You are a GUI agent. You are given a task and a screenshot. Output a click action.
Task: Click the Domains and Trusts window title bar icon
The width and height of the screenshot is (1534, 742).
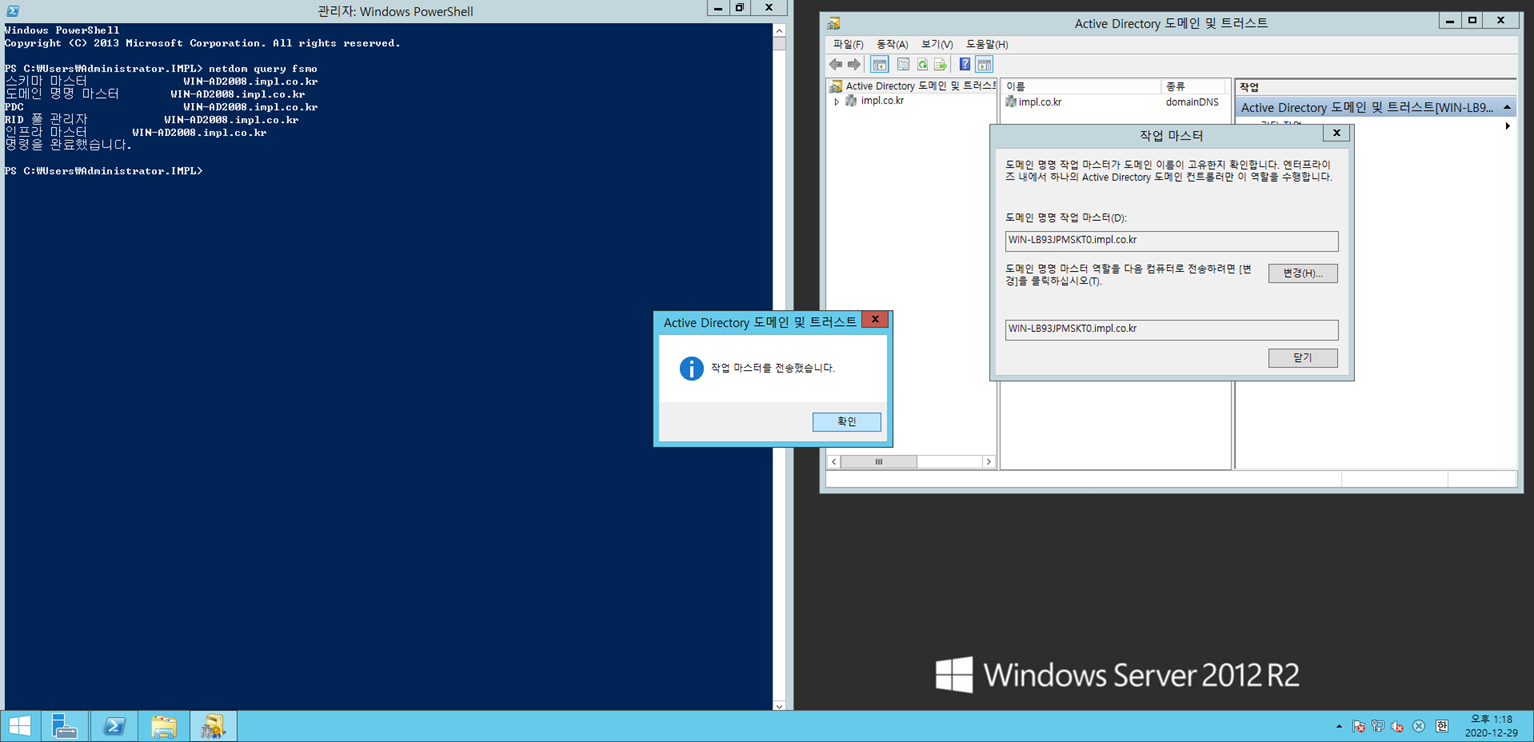[x=834, y=23]
